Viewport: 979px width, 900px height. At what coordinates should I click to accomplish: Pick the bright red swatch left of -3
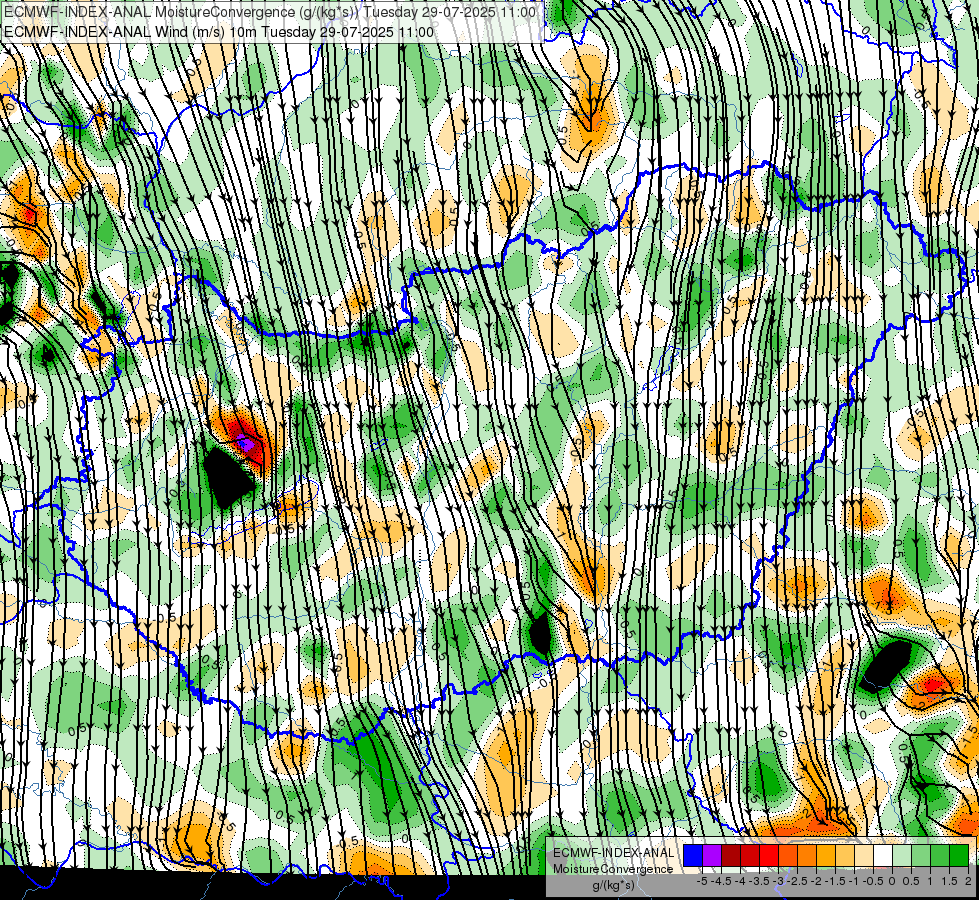[769, 855]
